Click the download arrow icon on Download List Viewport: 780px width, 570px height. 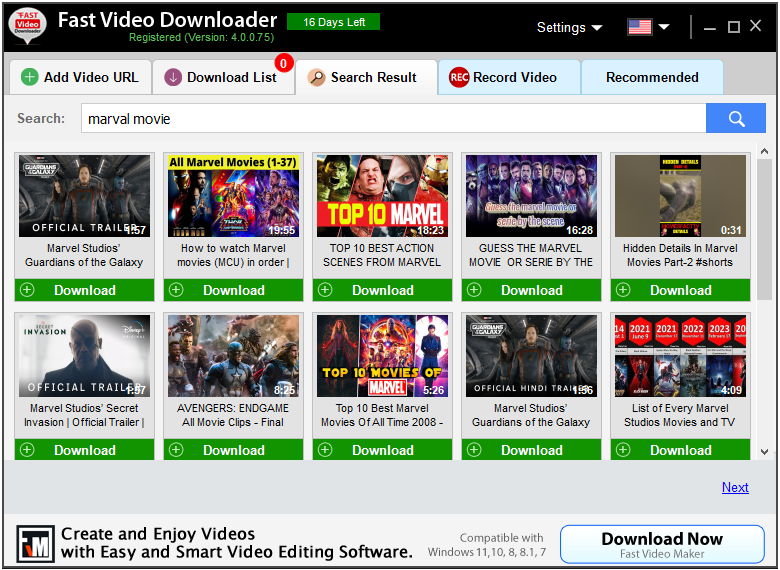[174, 77]
